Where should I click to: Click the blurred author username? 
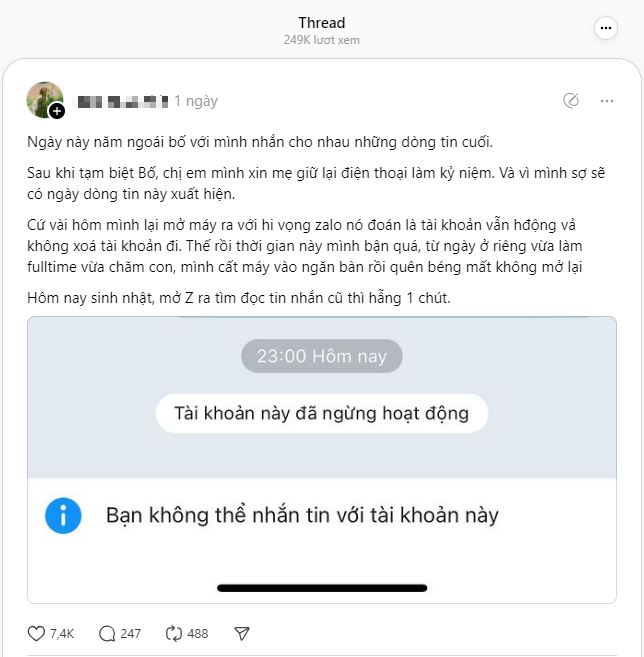coord(122,101)
